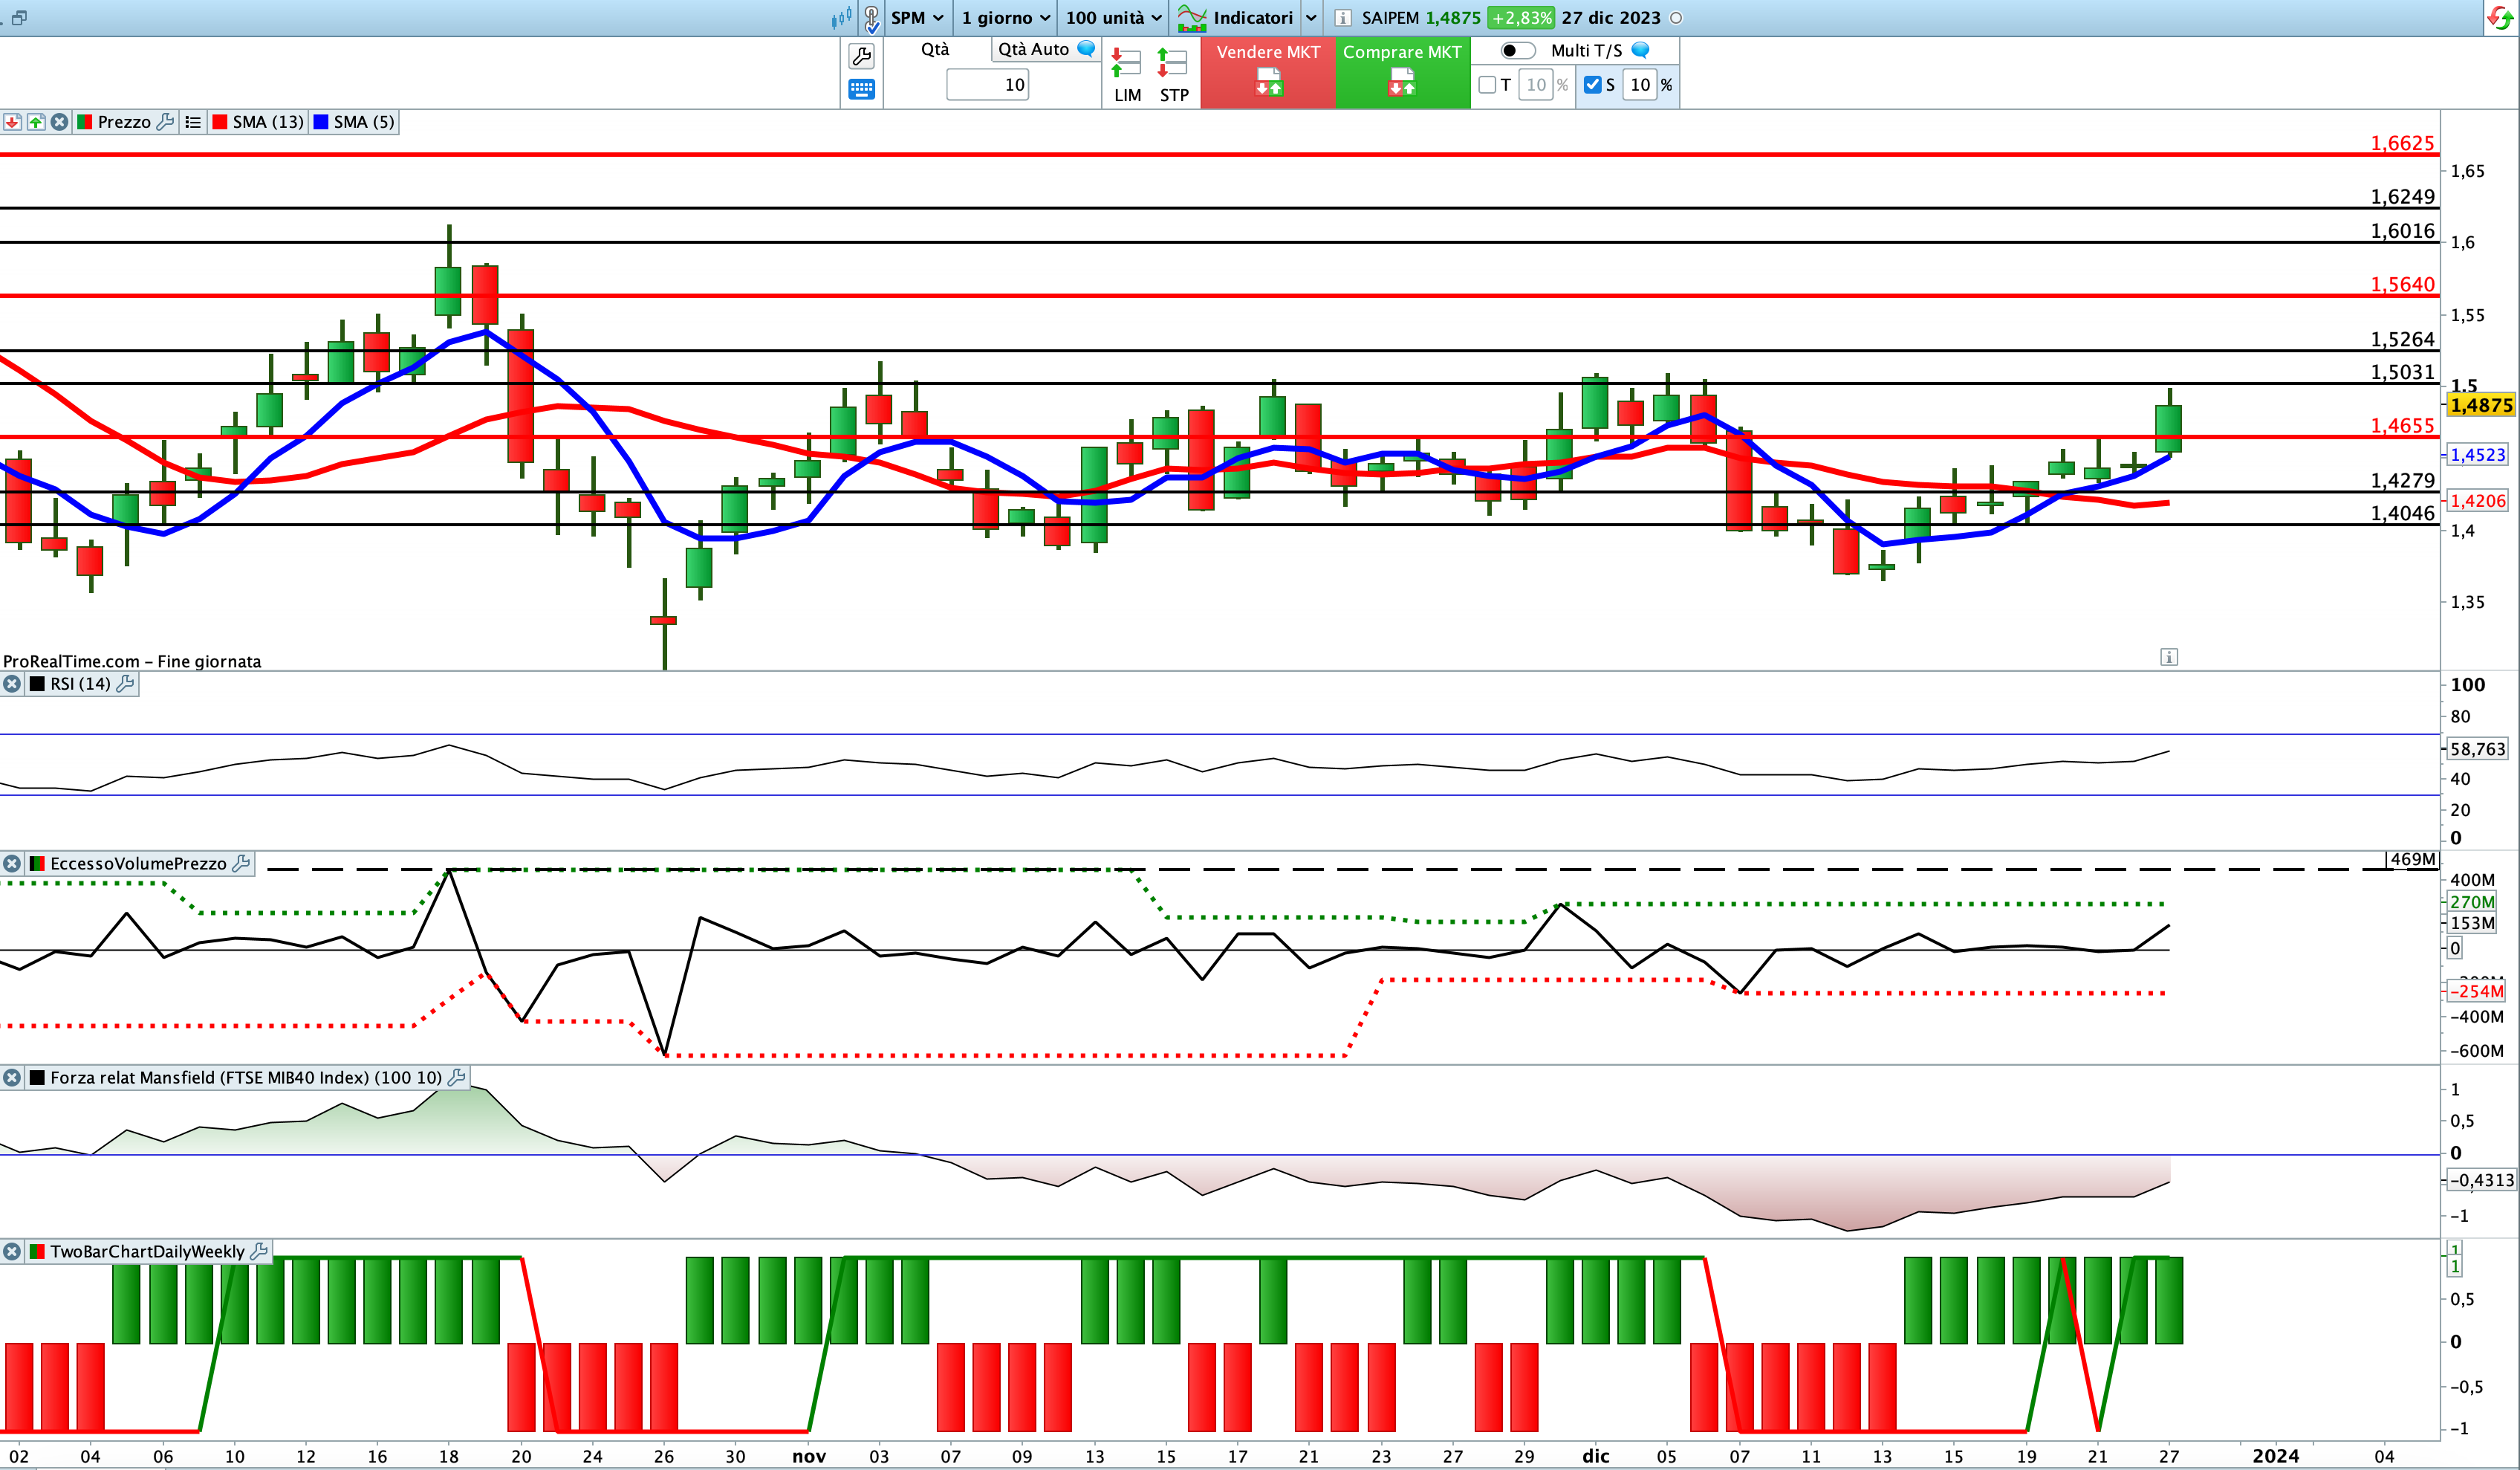Click the Comprare MKT button

1402,72
